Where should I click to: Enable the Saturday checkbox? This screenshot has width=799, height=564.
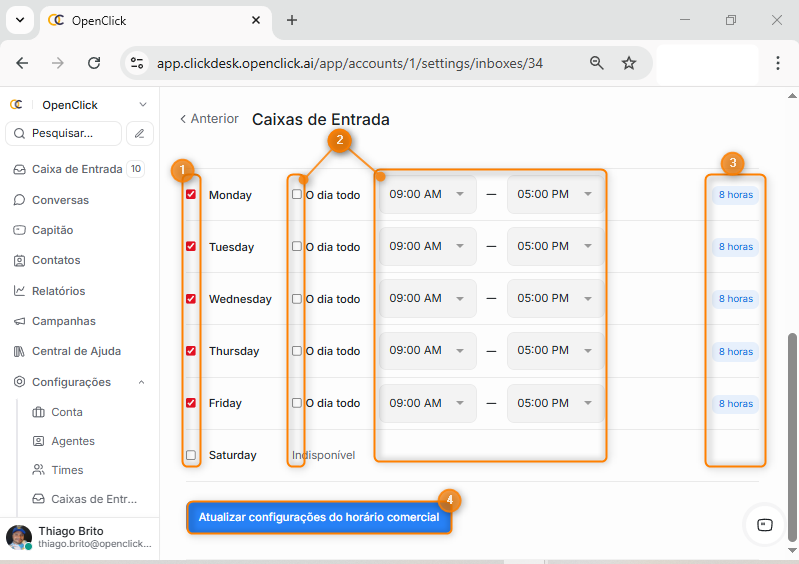[191, 455]
